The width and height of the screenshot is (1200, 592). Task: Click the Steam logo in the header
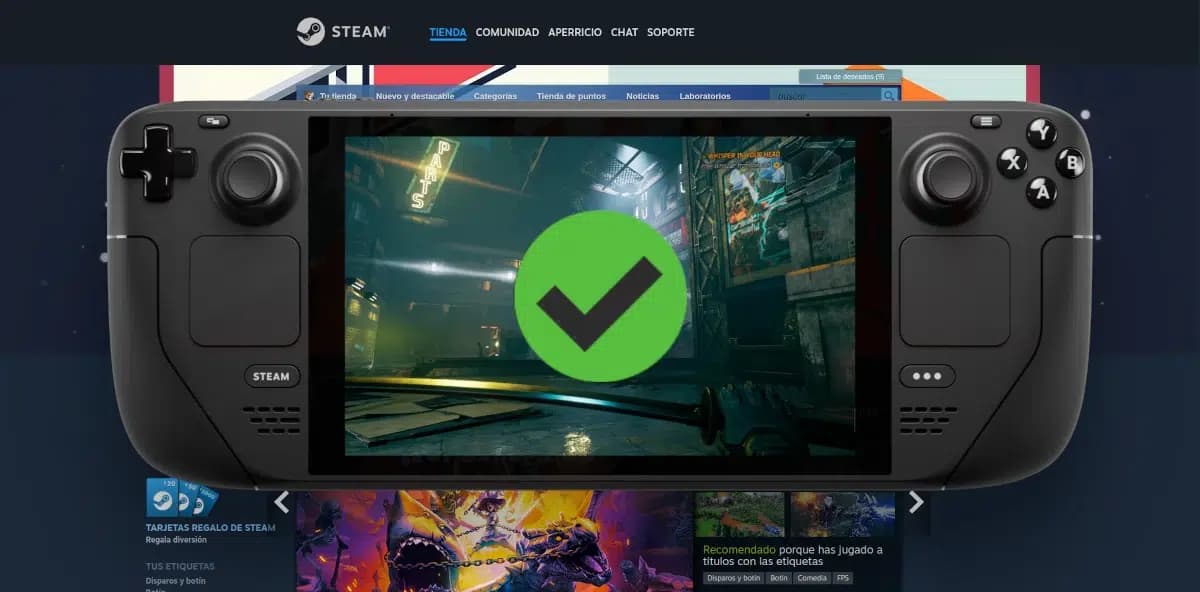tap(343, 32)
